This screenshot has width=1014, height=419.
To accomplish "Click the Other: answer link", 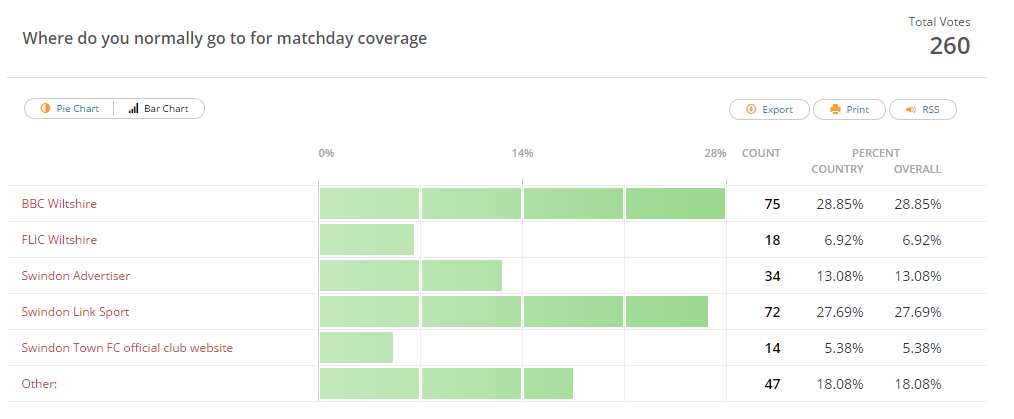I will pyautogui.click(x=39, y=384).
